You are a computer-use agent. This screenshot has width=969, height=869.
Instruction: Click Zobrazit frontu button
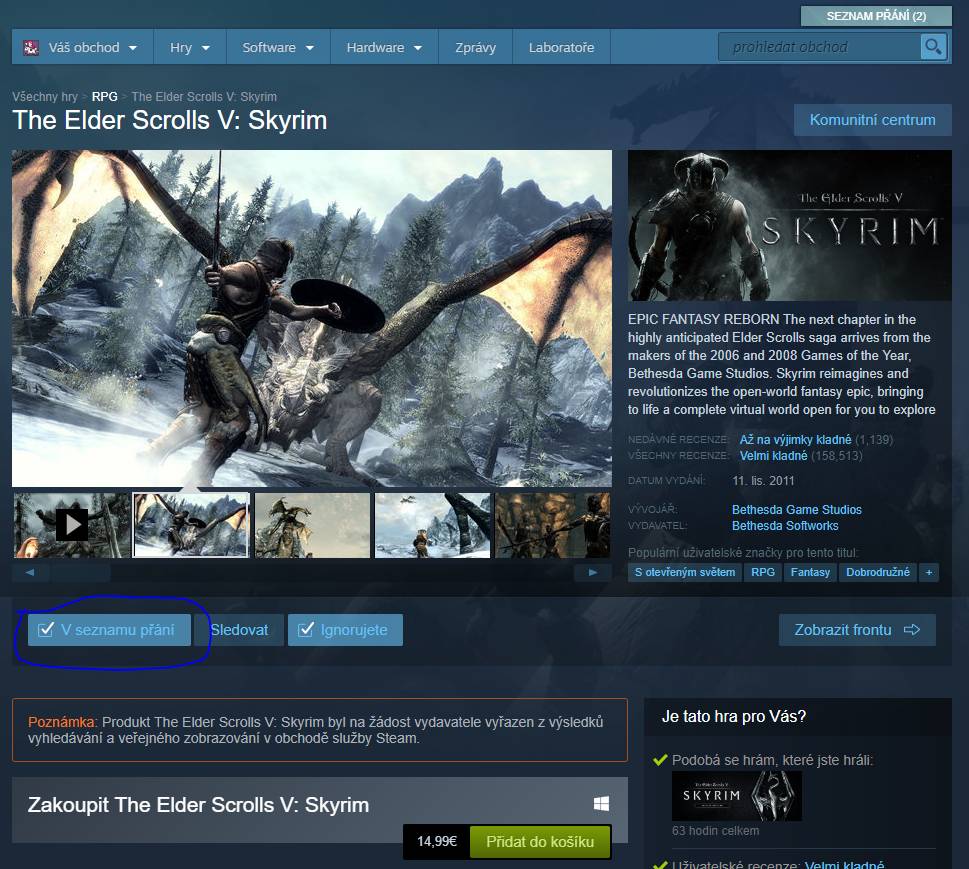coord(857,630)
